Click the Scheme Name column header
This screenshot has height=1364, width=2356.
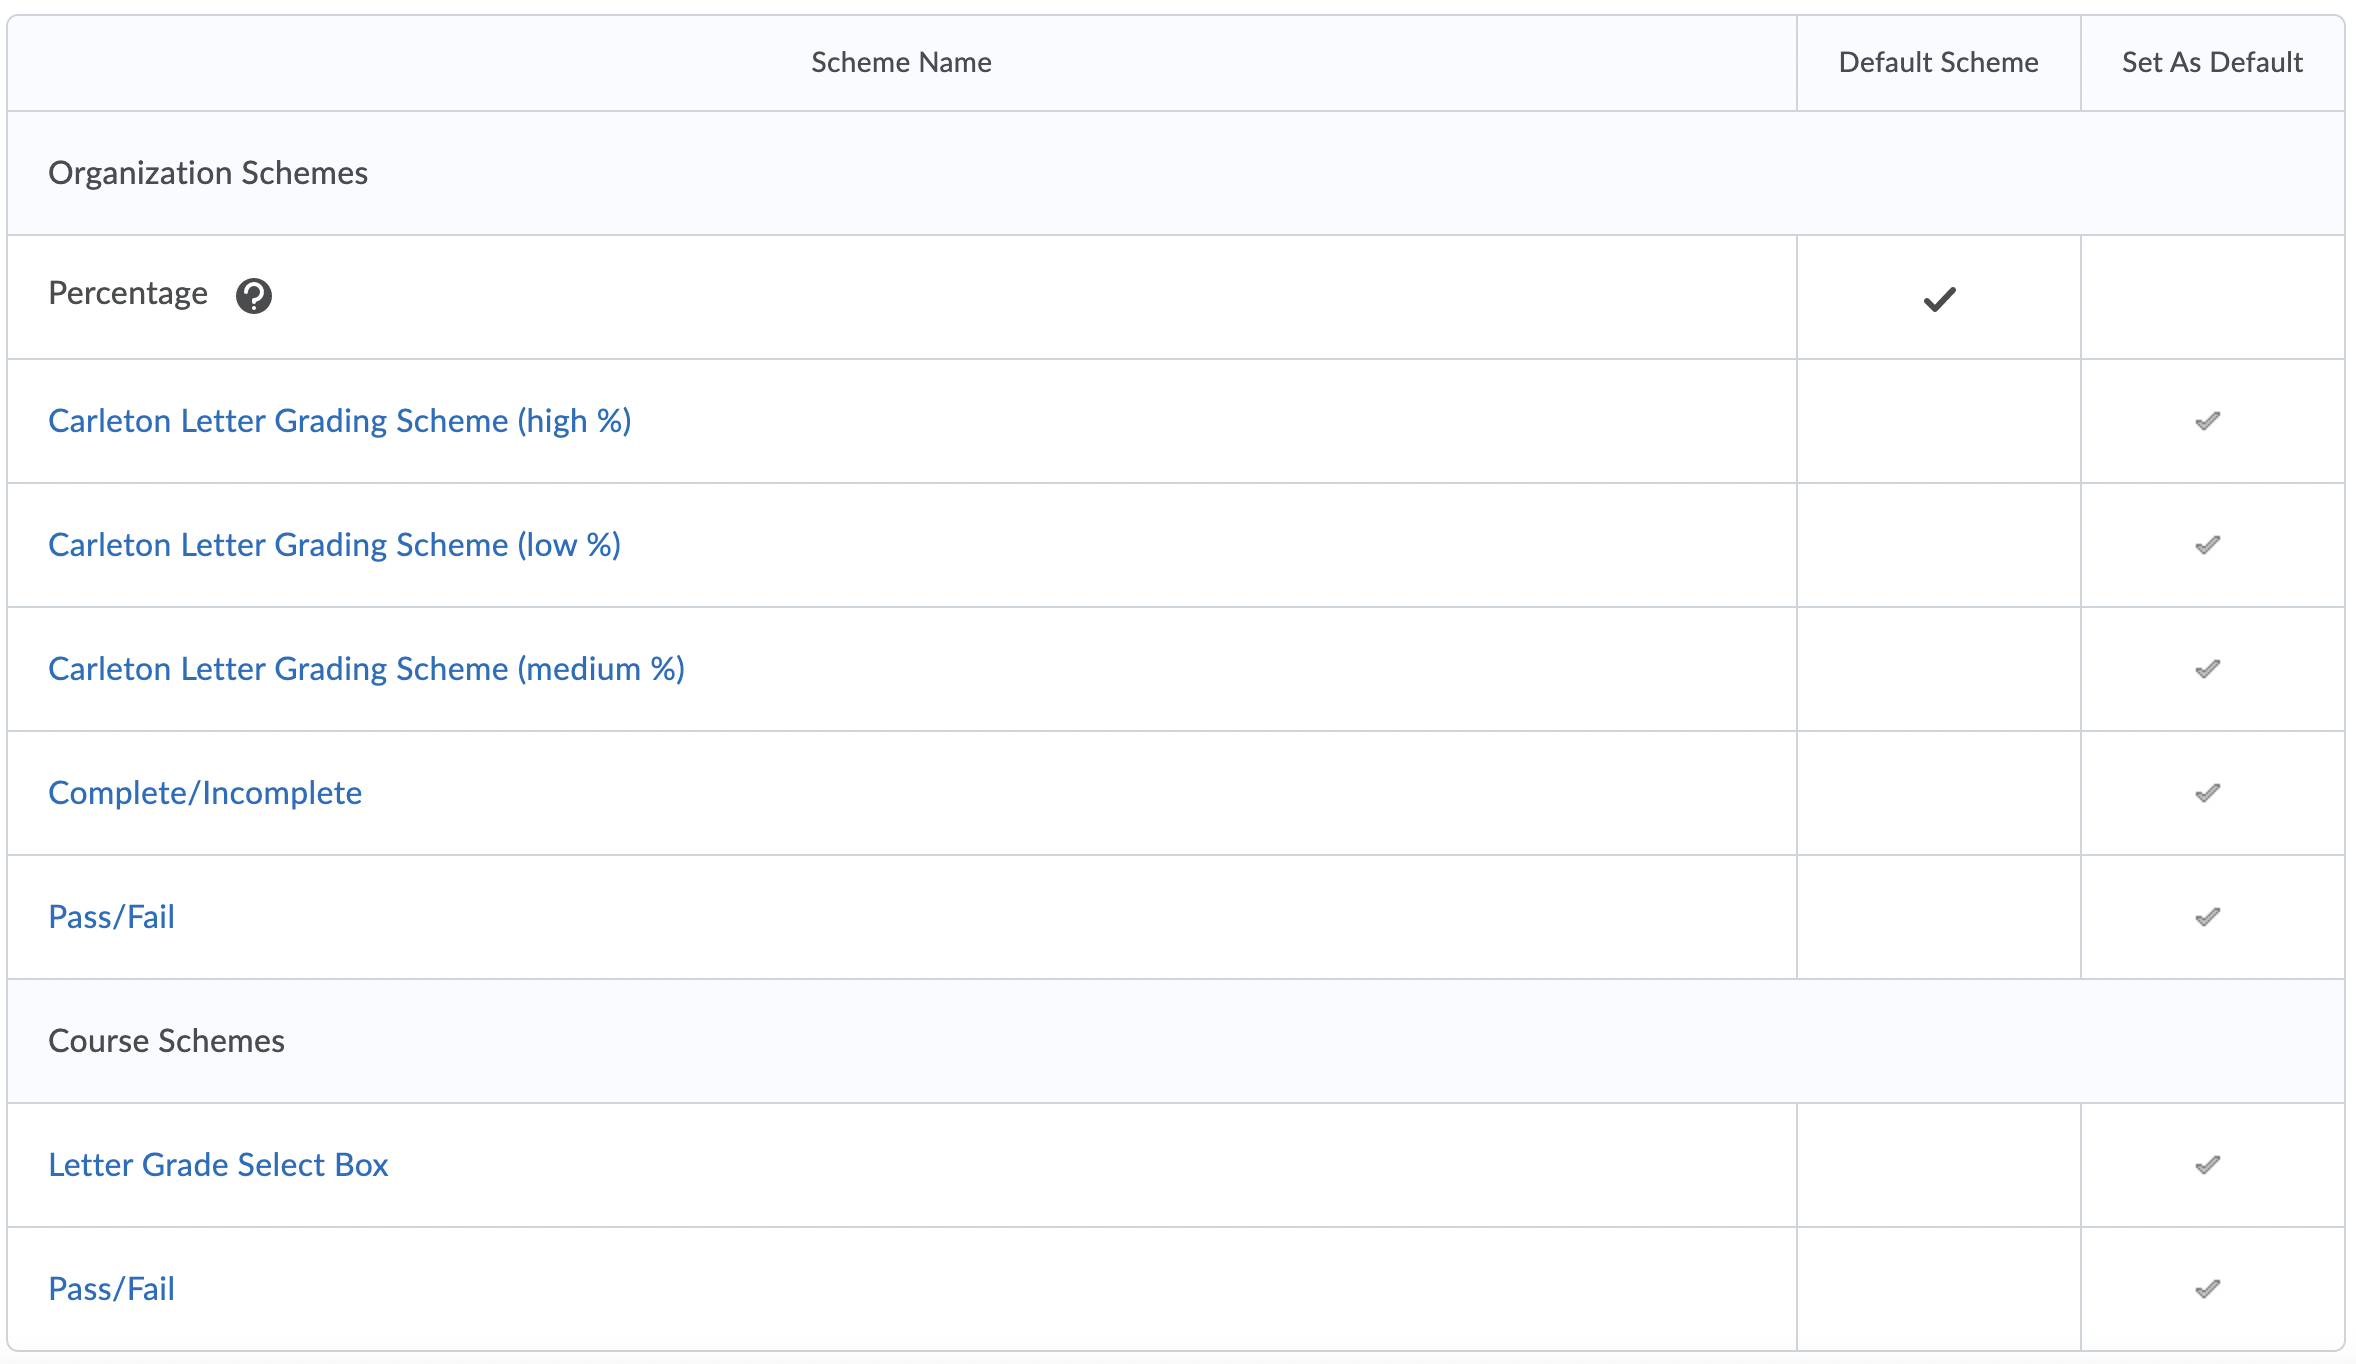click(901, 62)
